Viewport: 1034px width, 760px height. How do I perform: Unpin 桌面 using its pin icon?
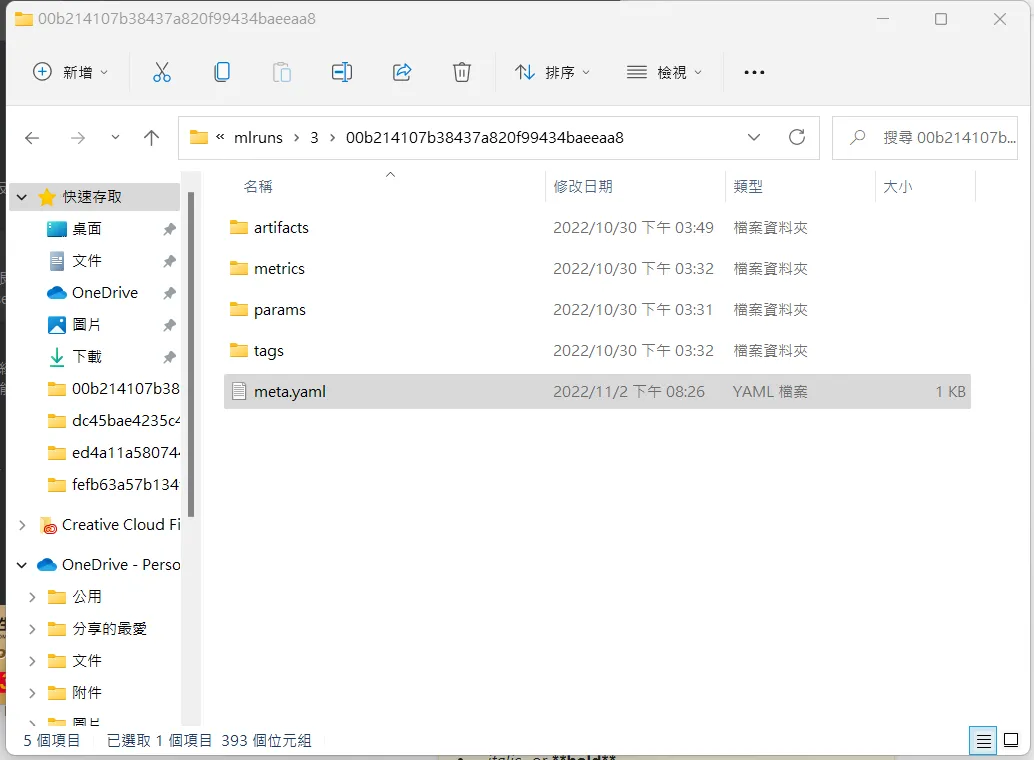point(169,229)
